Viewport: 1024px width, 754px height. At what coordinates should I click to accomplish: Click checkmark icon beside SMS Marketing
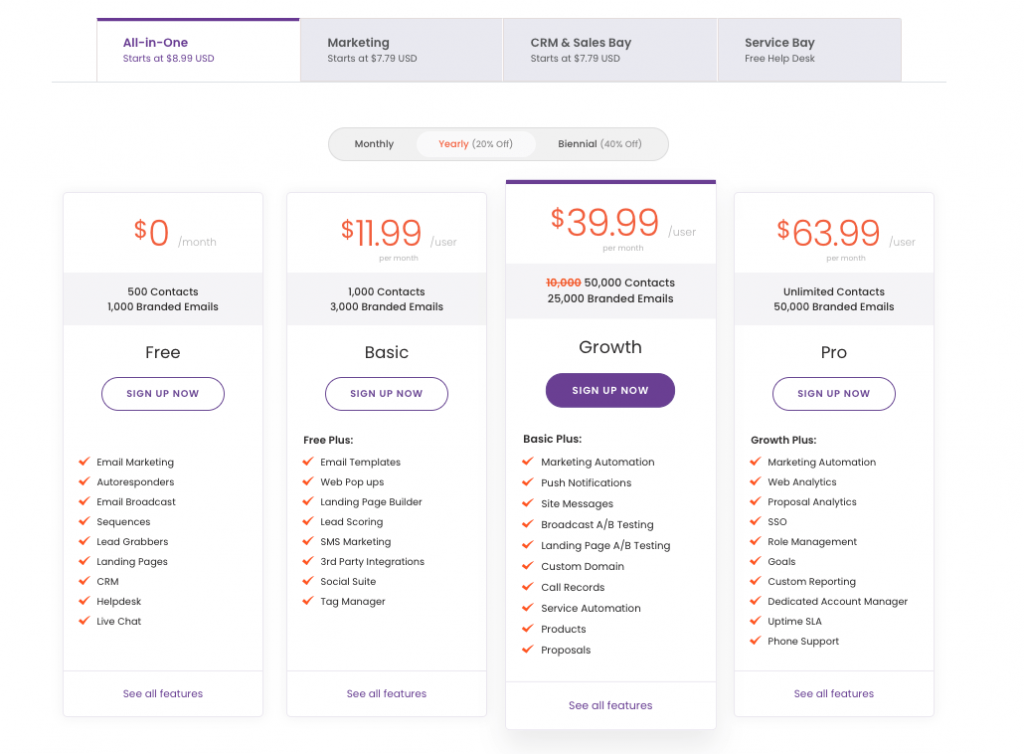point(308,541)
